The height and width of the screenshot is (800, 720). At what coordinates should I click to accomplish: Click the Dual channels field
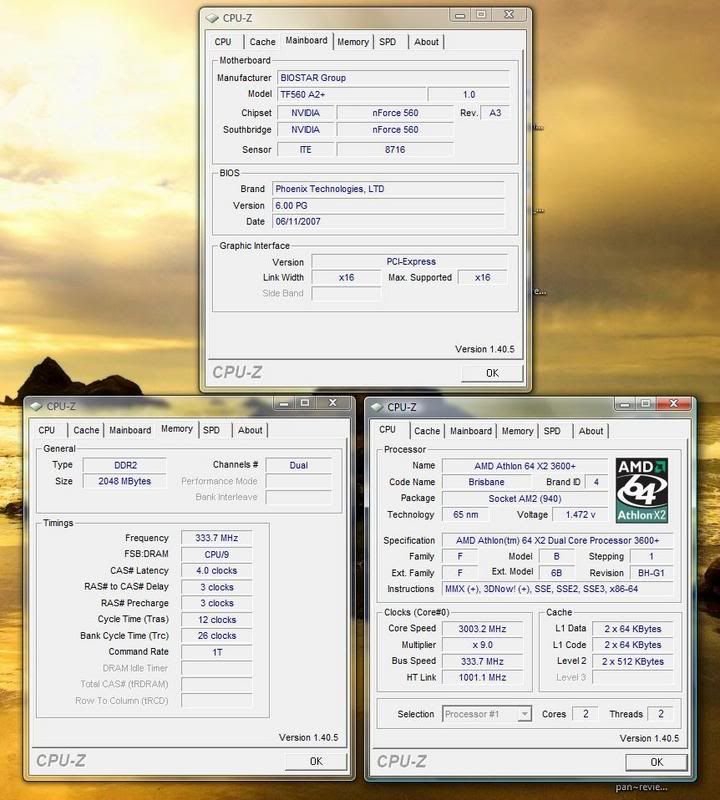click(x=299, y=465)
